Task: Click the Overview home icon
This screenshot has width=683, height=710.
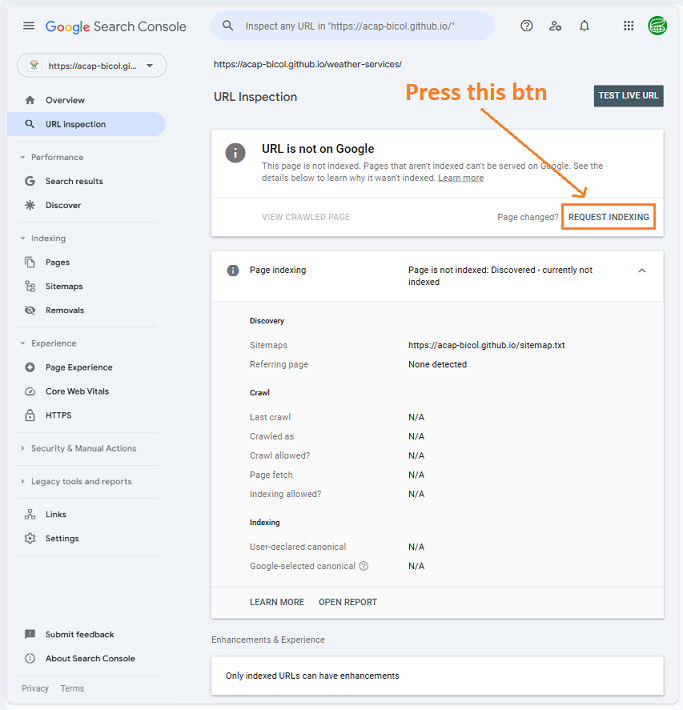Action: (x=30, y=100)
